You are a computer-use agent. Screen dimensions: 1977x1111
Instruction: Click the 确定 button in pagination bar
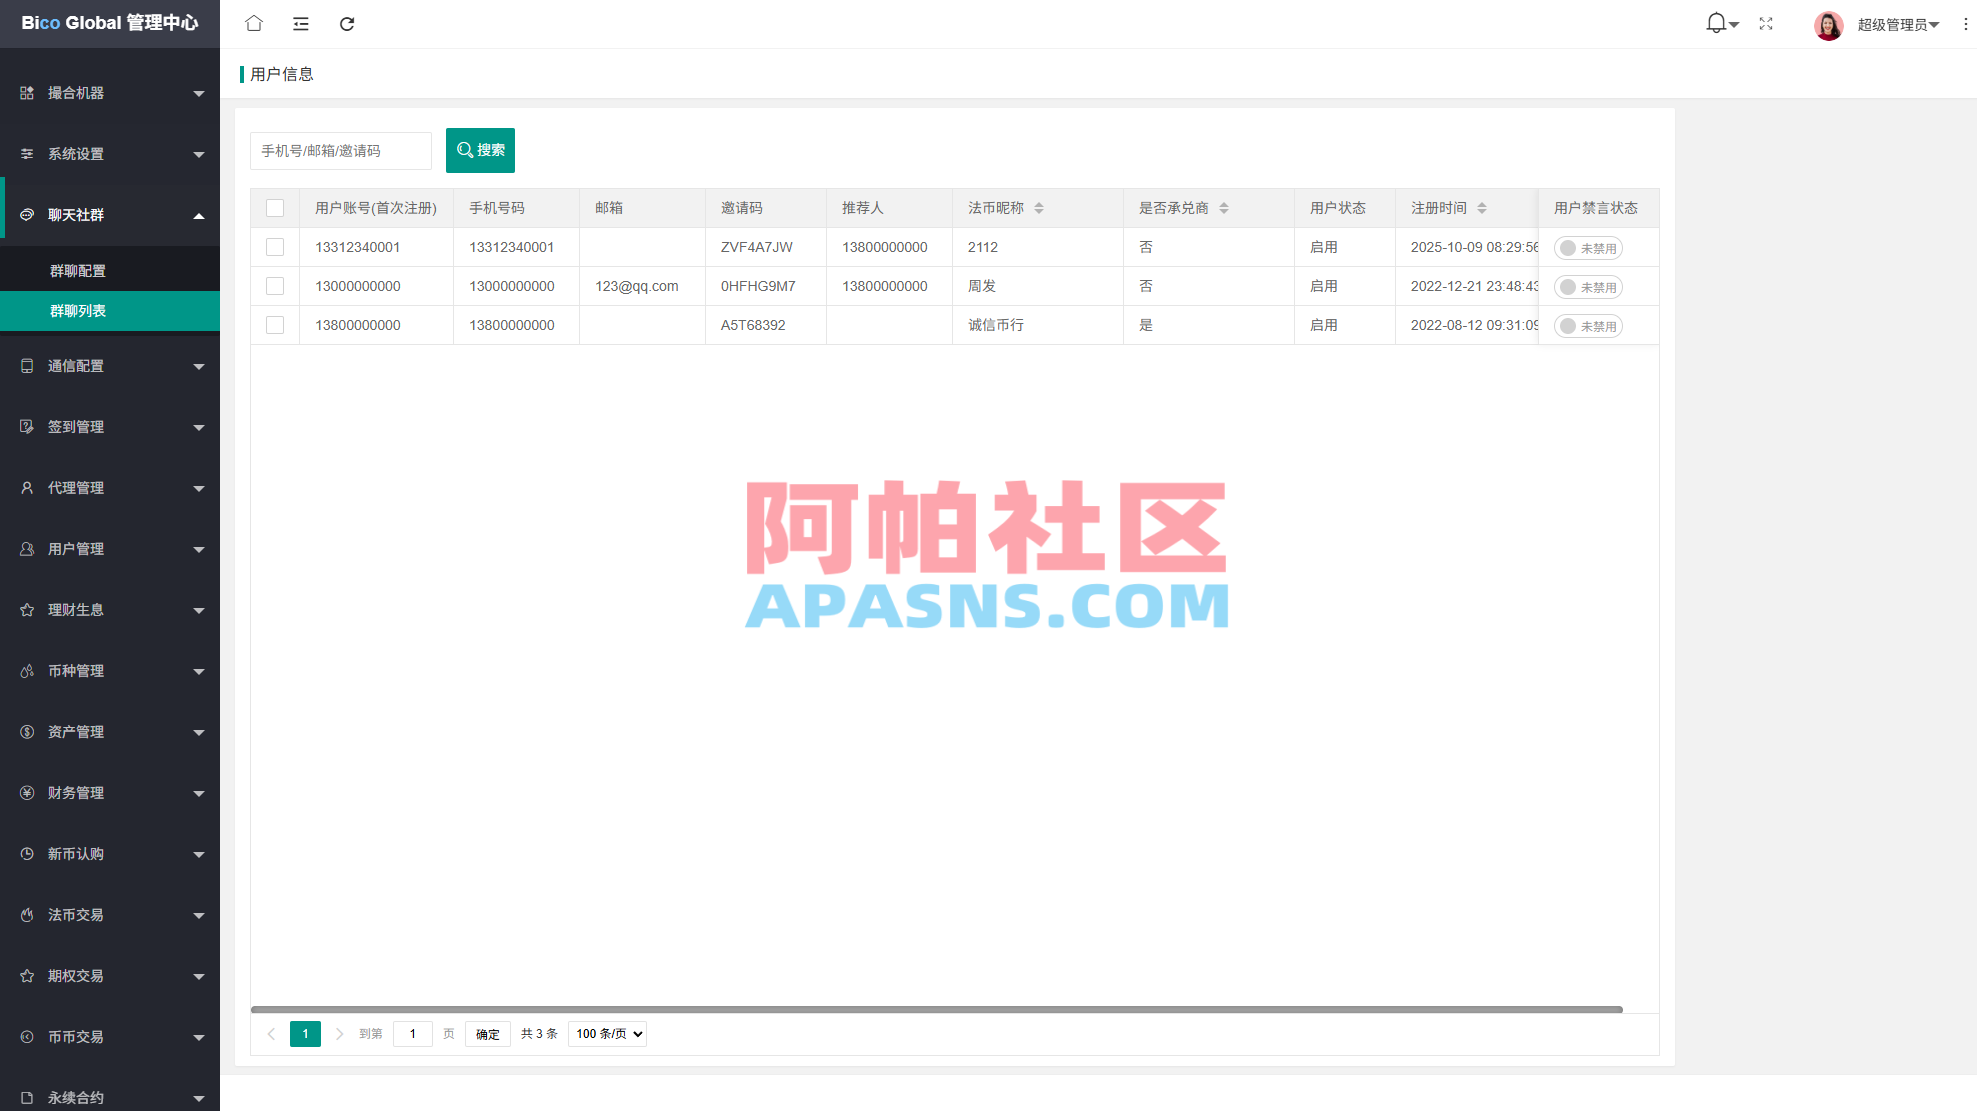tap(487, 1034)
